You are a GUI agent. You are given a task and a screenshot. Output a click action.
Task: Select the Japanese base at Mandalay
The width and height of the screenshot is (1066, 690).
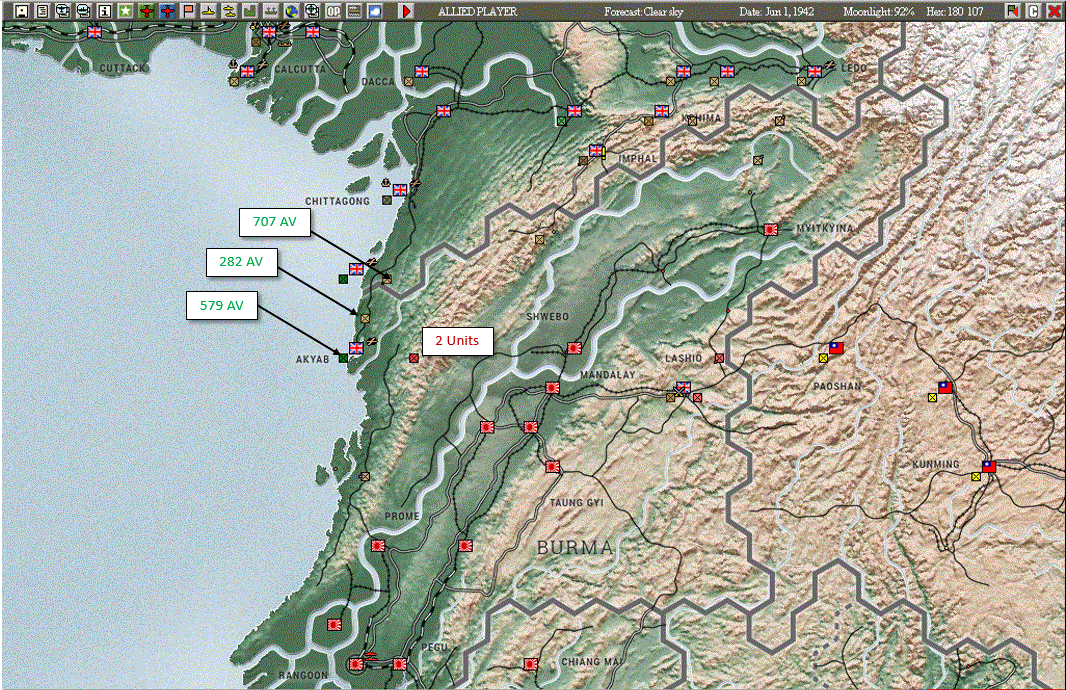(x=553, y=388)
